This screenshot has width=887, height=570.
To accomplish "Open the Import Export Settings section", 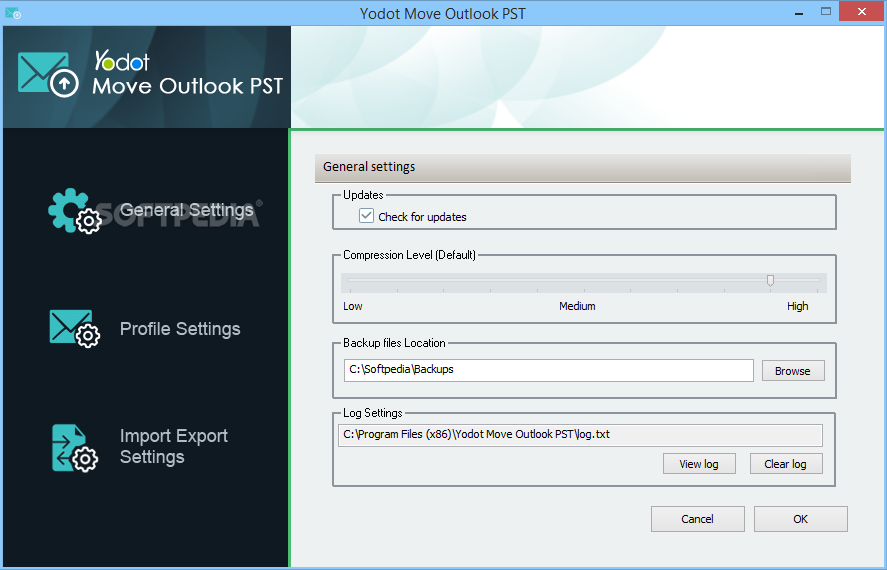I will click(174, 446).
